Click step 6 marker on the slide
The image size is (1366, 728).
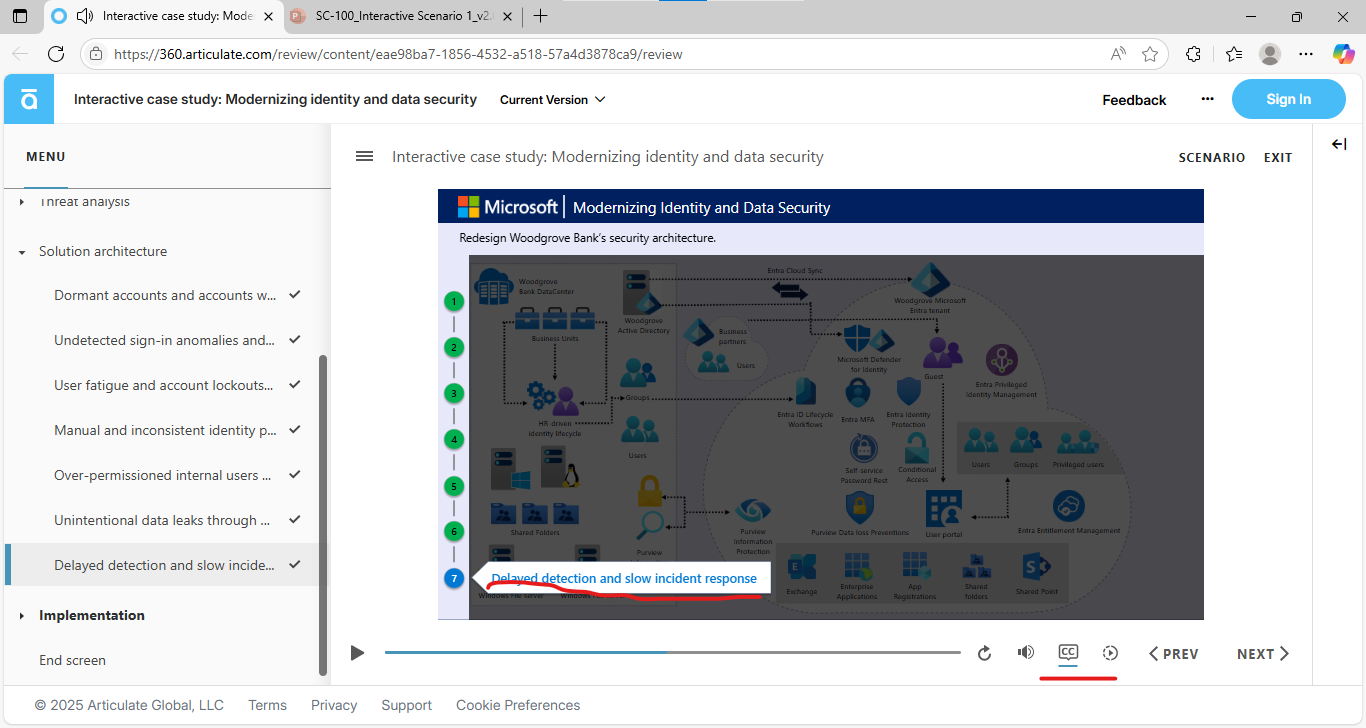pyautogui.click(x=454, y=532)
